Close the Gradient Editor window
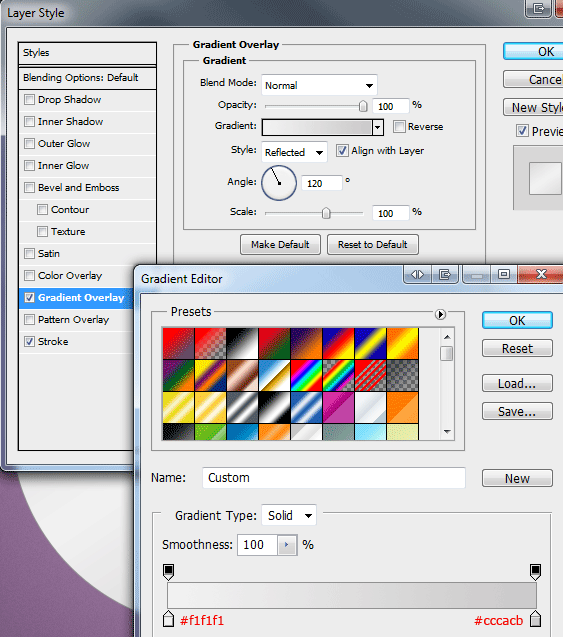The height and width of the screenshot is (637, 563). coord(541,275)
